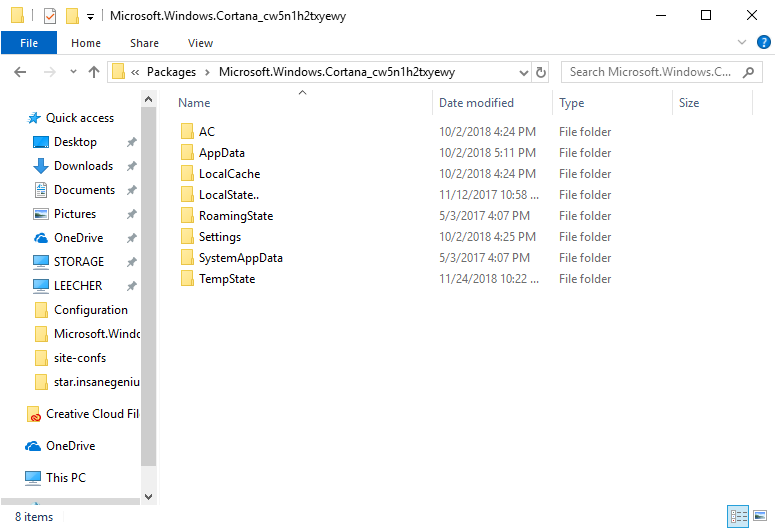Viewport: 776px width, 529px height.
Task: Click navigation pane scroll up arrow
Action: pyautogui.click(x=148, y=99)
